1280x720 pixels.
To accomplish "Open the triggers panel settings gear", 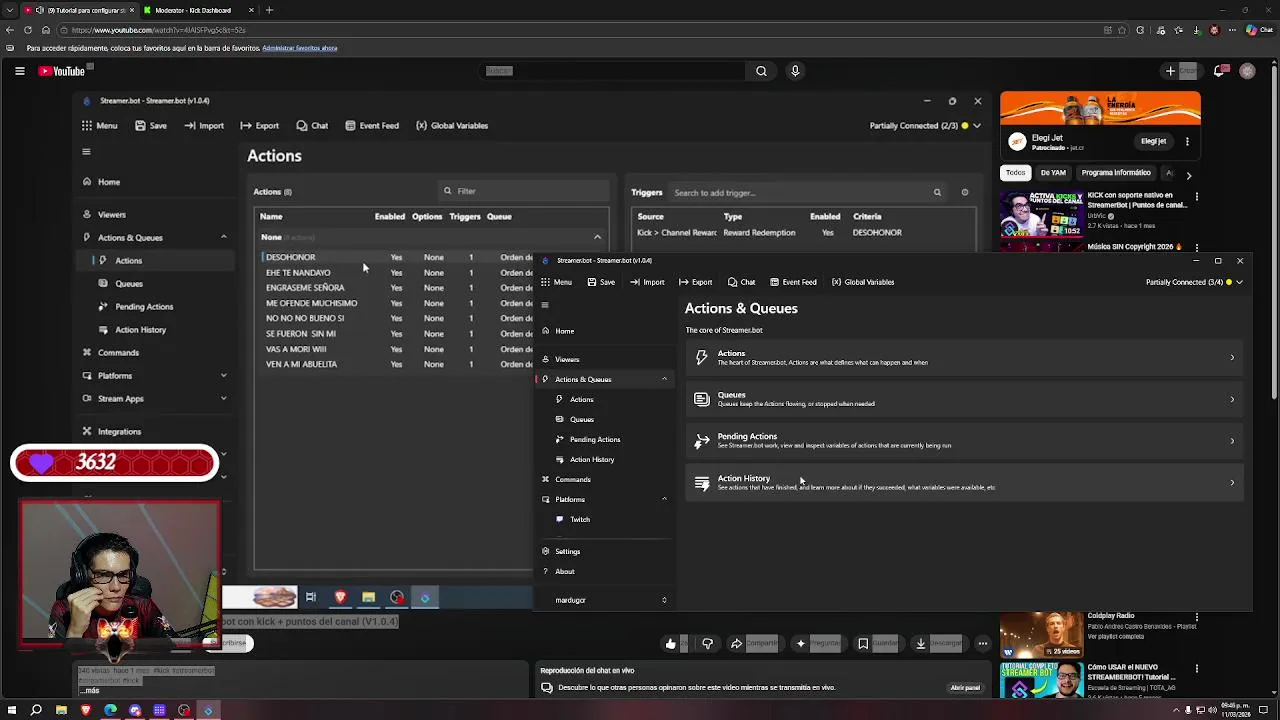I will point(964,192).
